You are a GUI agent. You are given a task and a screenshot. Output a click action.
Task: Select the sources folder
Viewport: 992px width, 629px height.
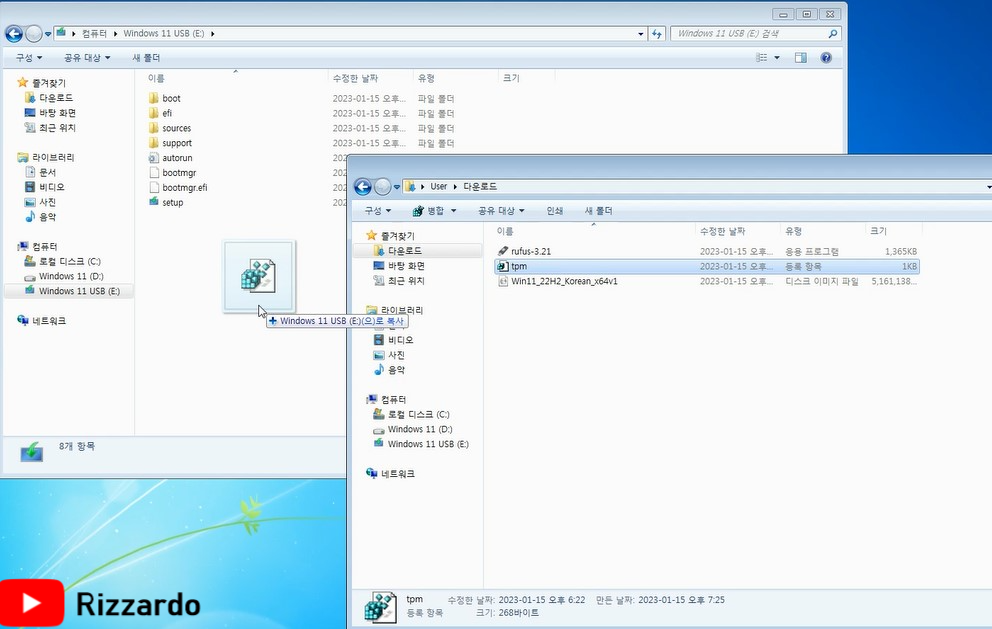click(176, 128)
